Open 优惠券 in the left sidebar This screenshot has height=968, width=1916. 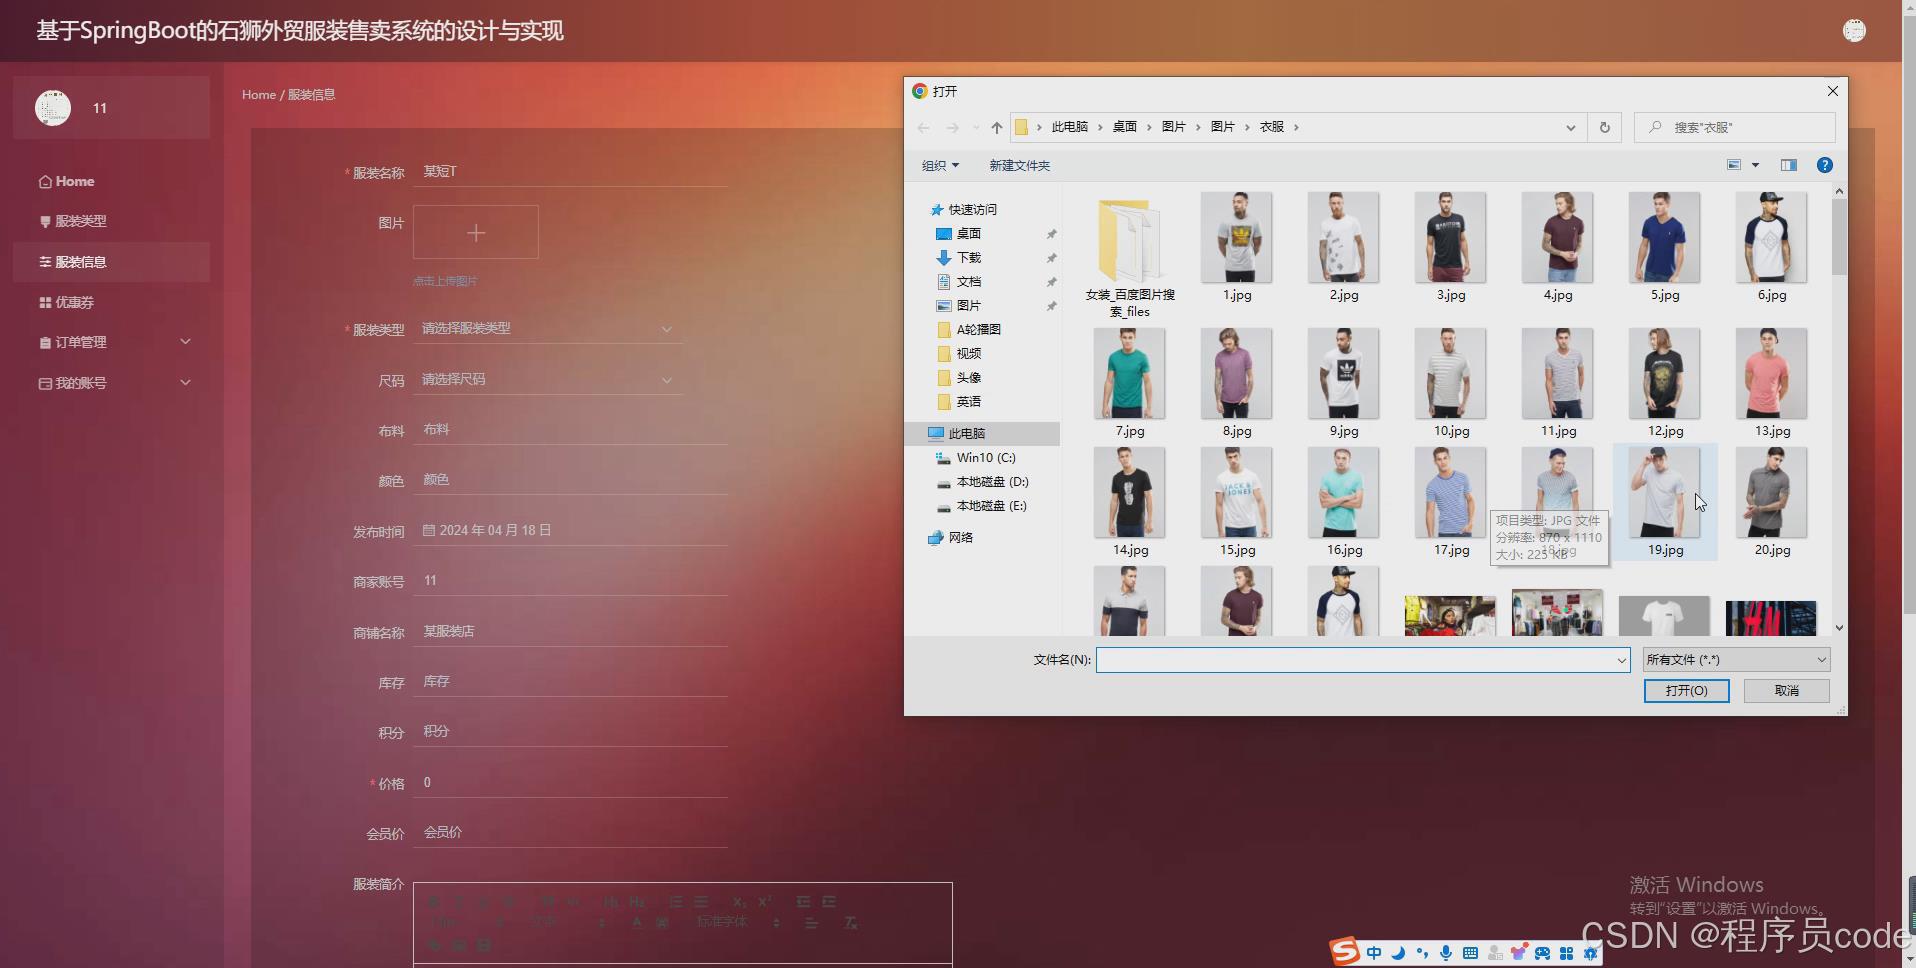67,302
